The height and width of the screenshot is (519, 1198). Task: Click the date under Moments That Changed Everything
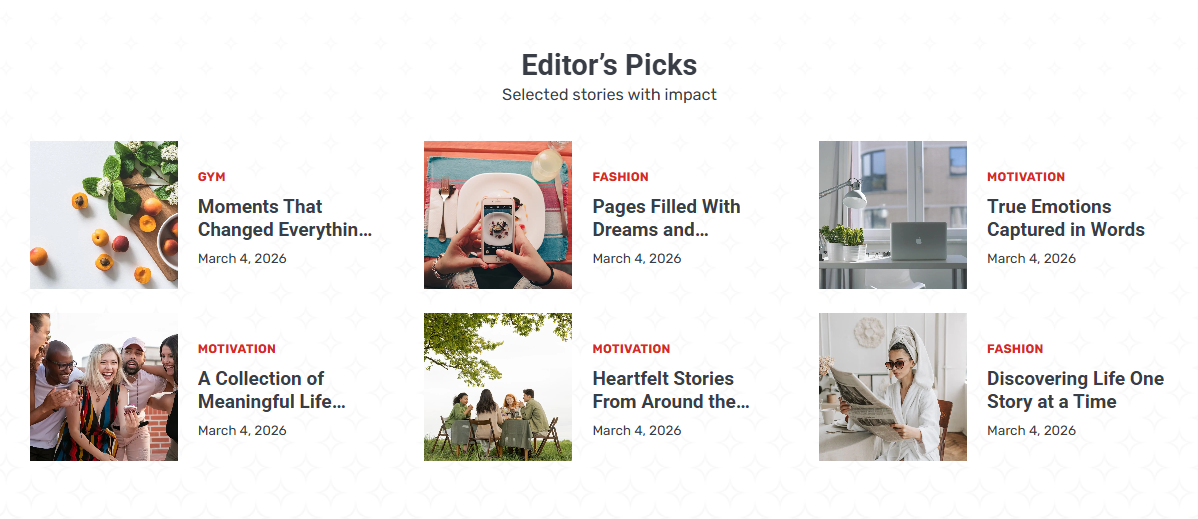242,258
